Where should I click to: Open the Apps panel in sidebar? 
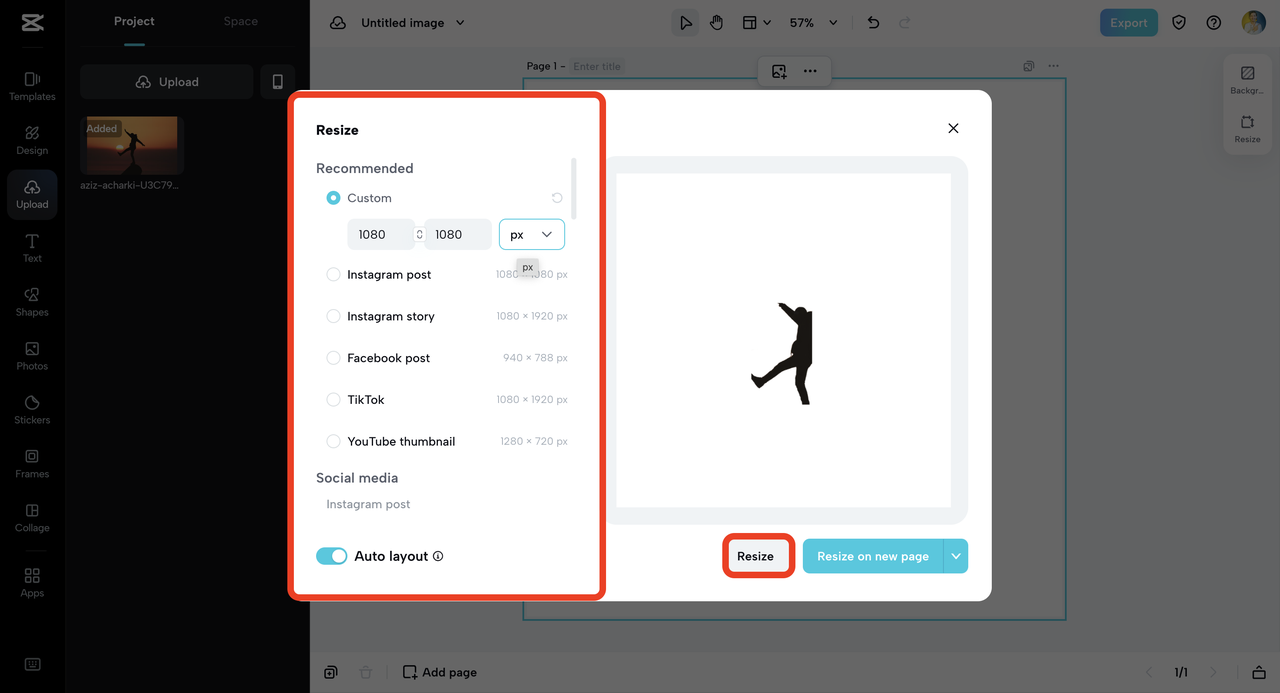point(32,582)
